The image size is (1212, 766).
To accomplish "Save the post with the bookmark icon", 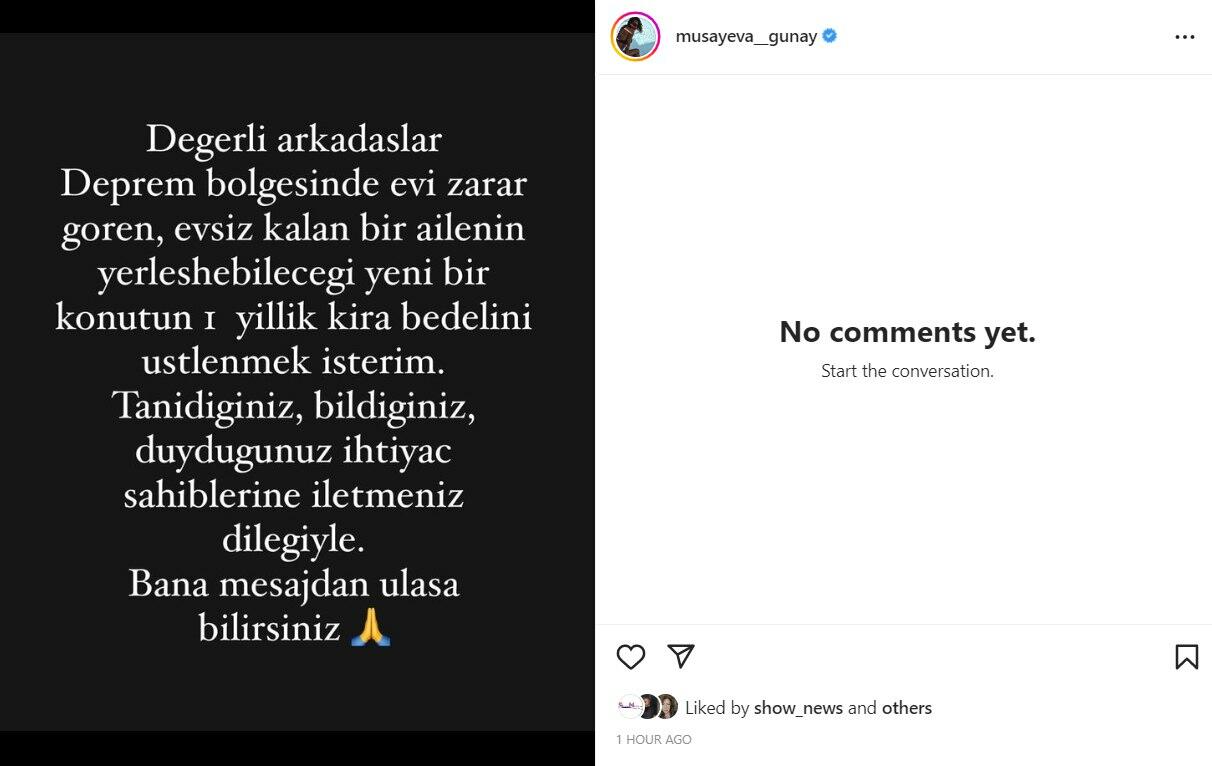I will 1186,656.
